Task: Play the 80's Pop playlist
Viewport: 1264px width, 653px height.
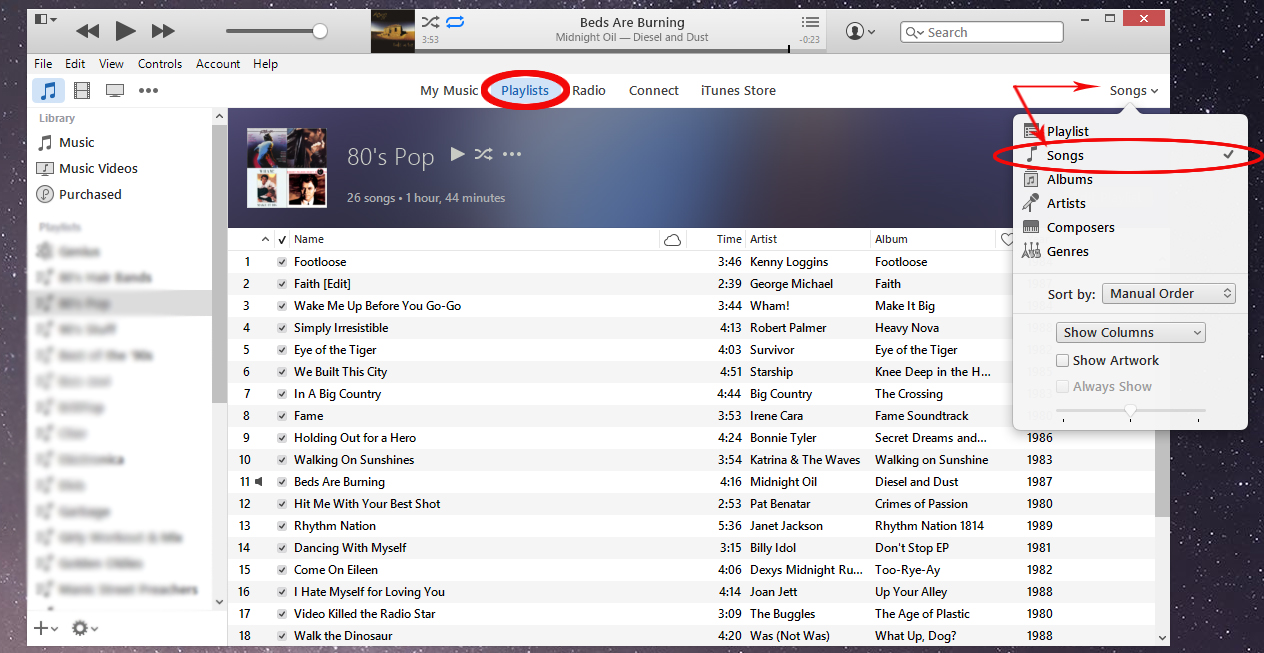Action: [458, 154]
